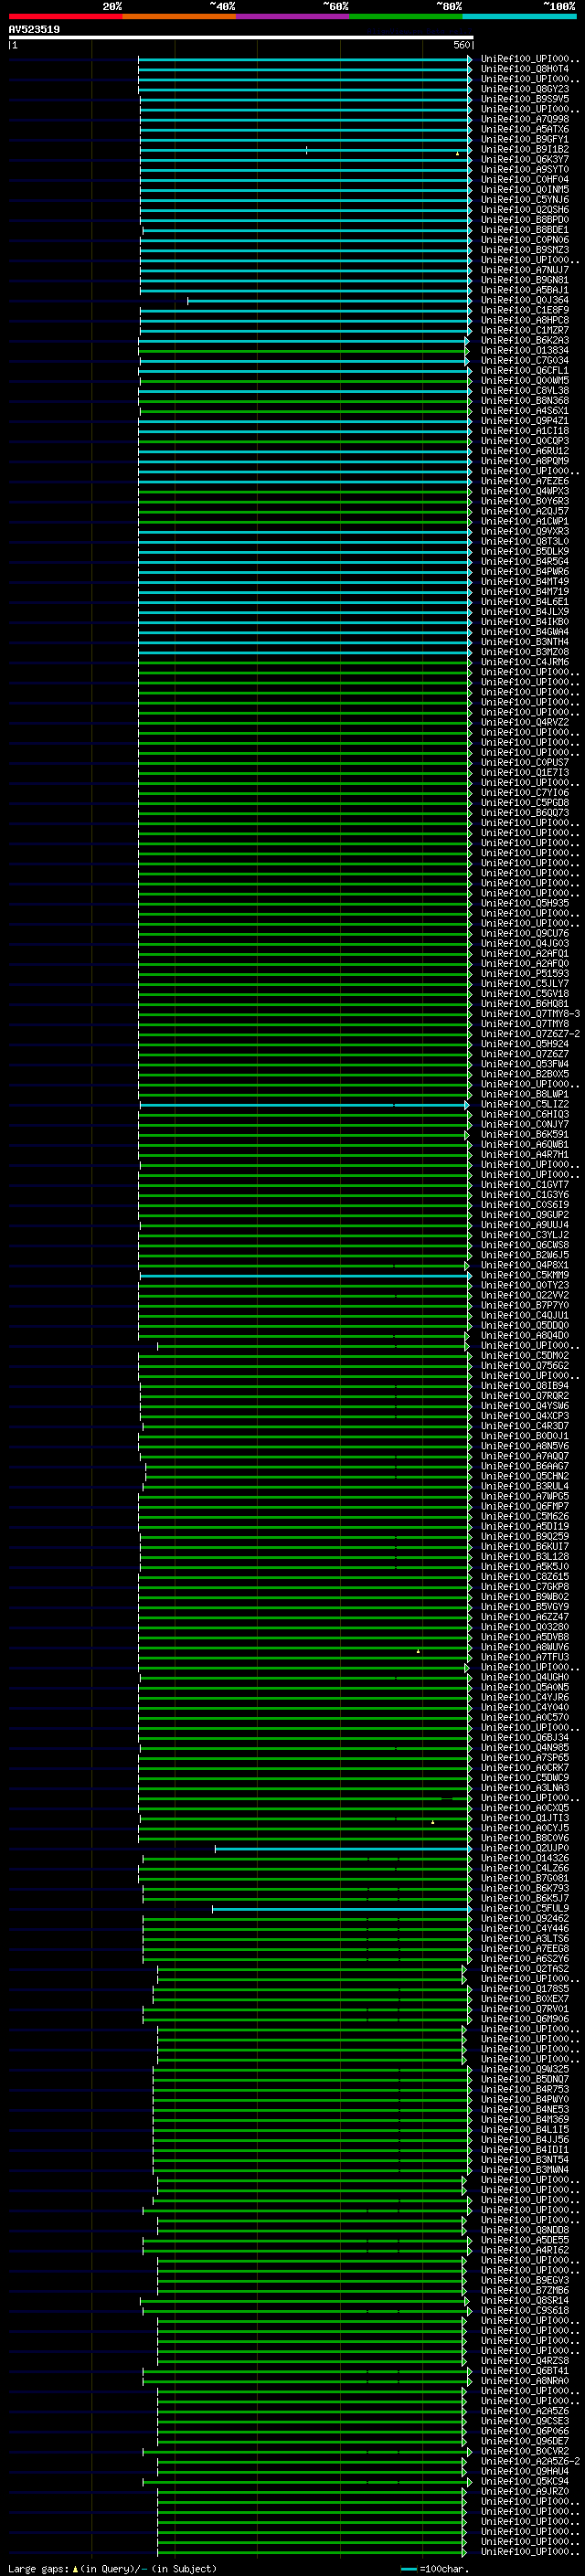Click the UniRef100_B8LWP1 label
Viewport: 585px width, 2576px height.
pos(525,1094)
